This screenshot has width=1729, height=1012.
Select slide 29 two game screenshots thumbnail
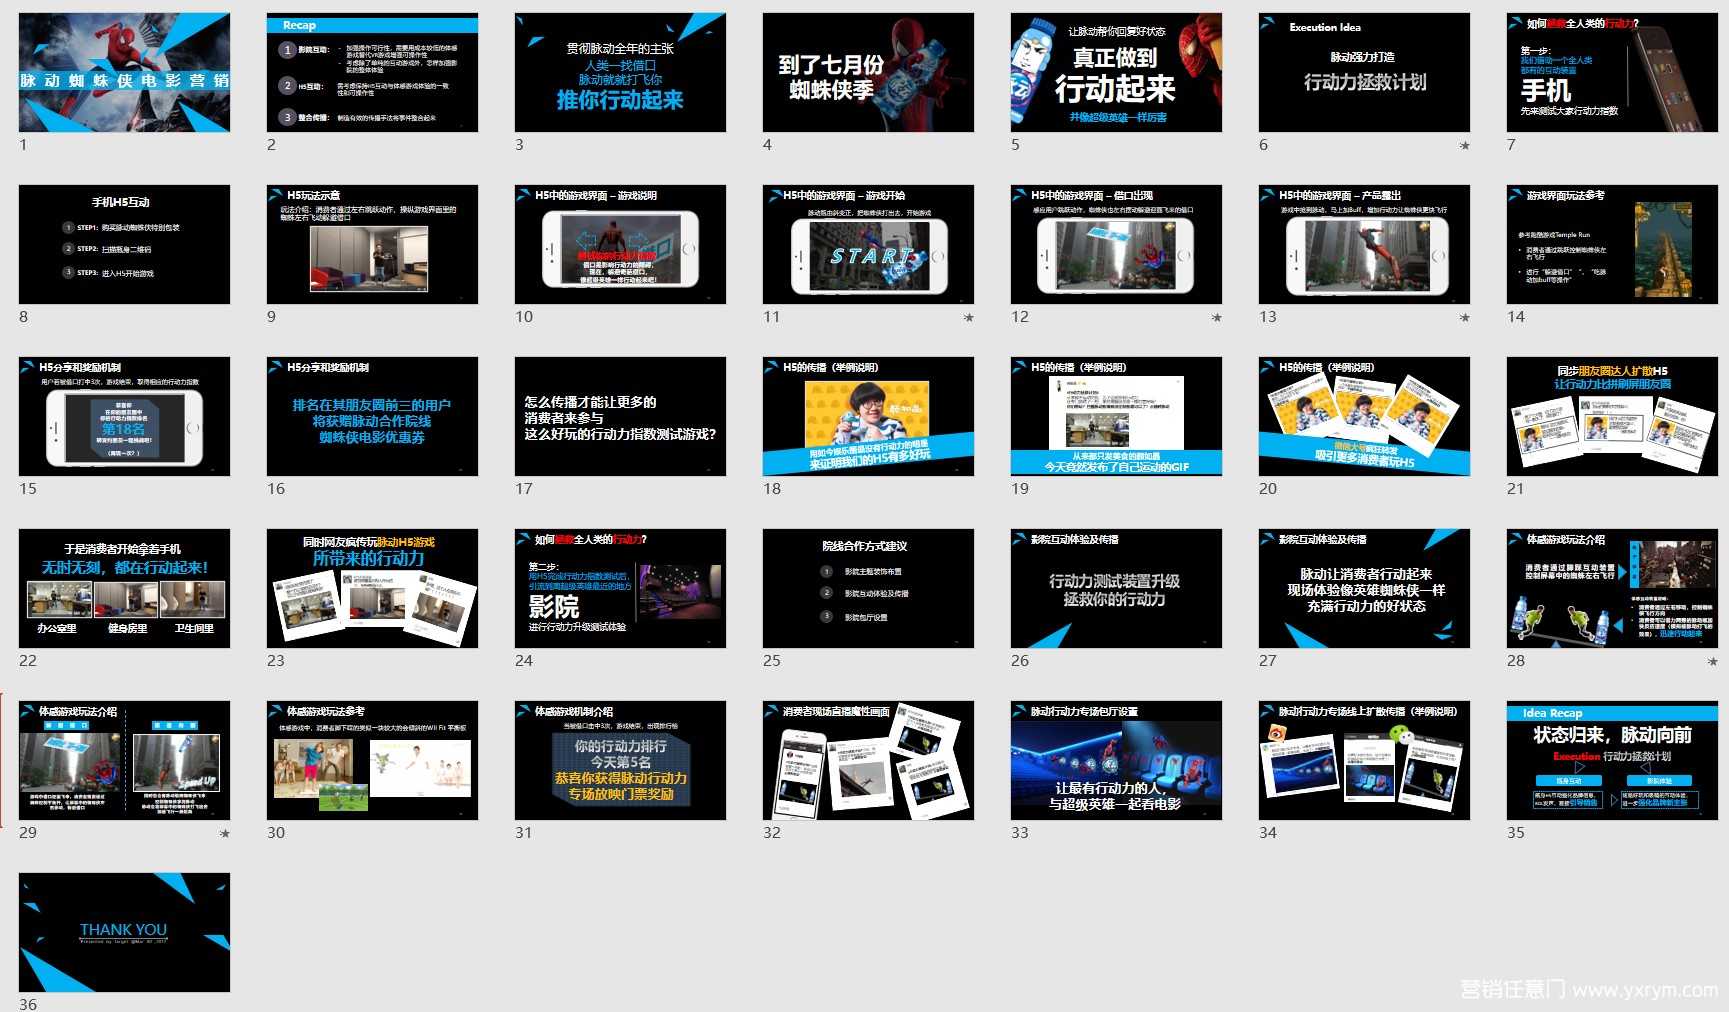click(x=124, y=760)
